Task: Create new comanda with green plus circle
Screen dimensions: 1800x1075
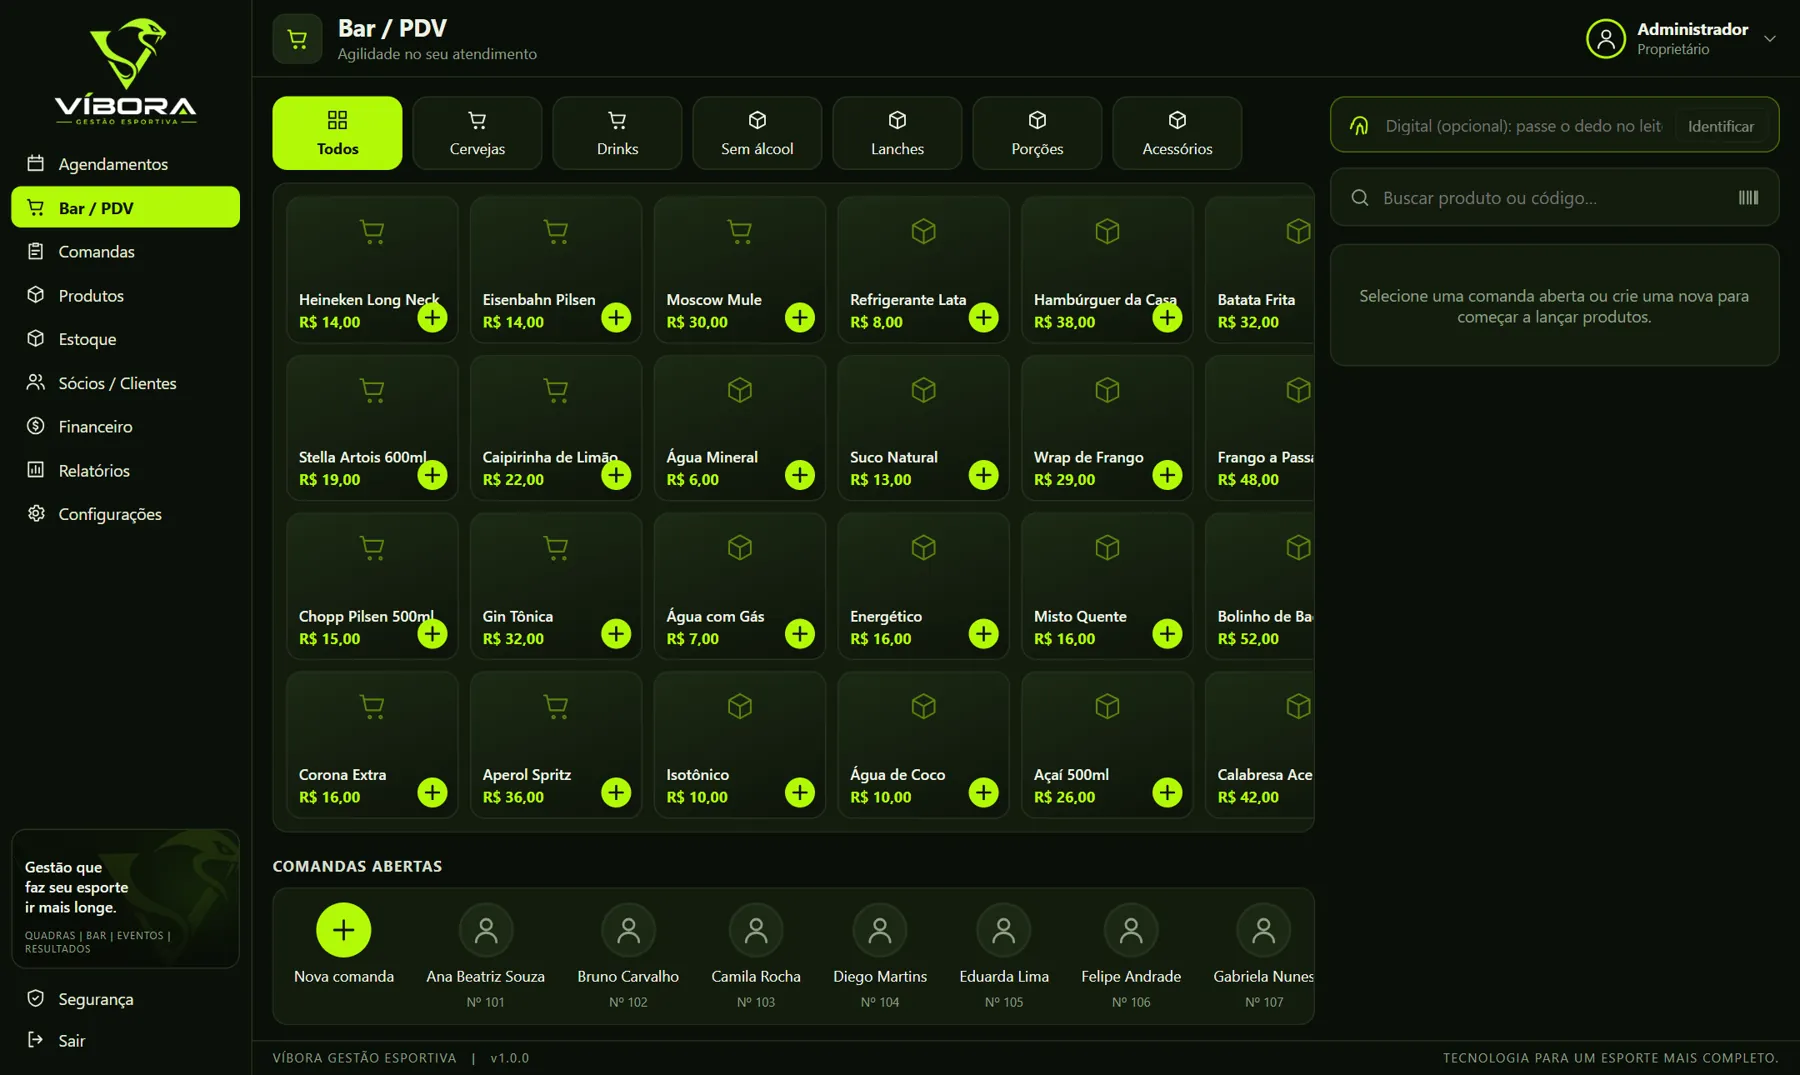Action: [343, 930]
